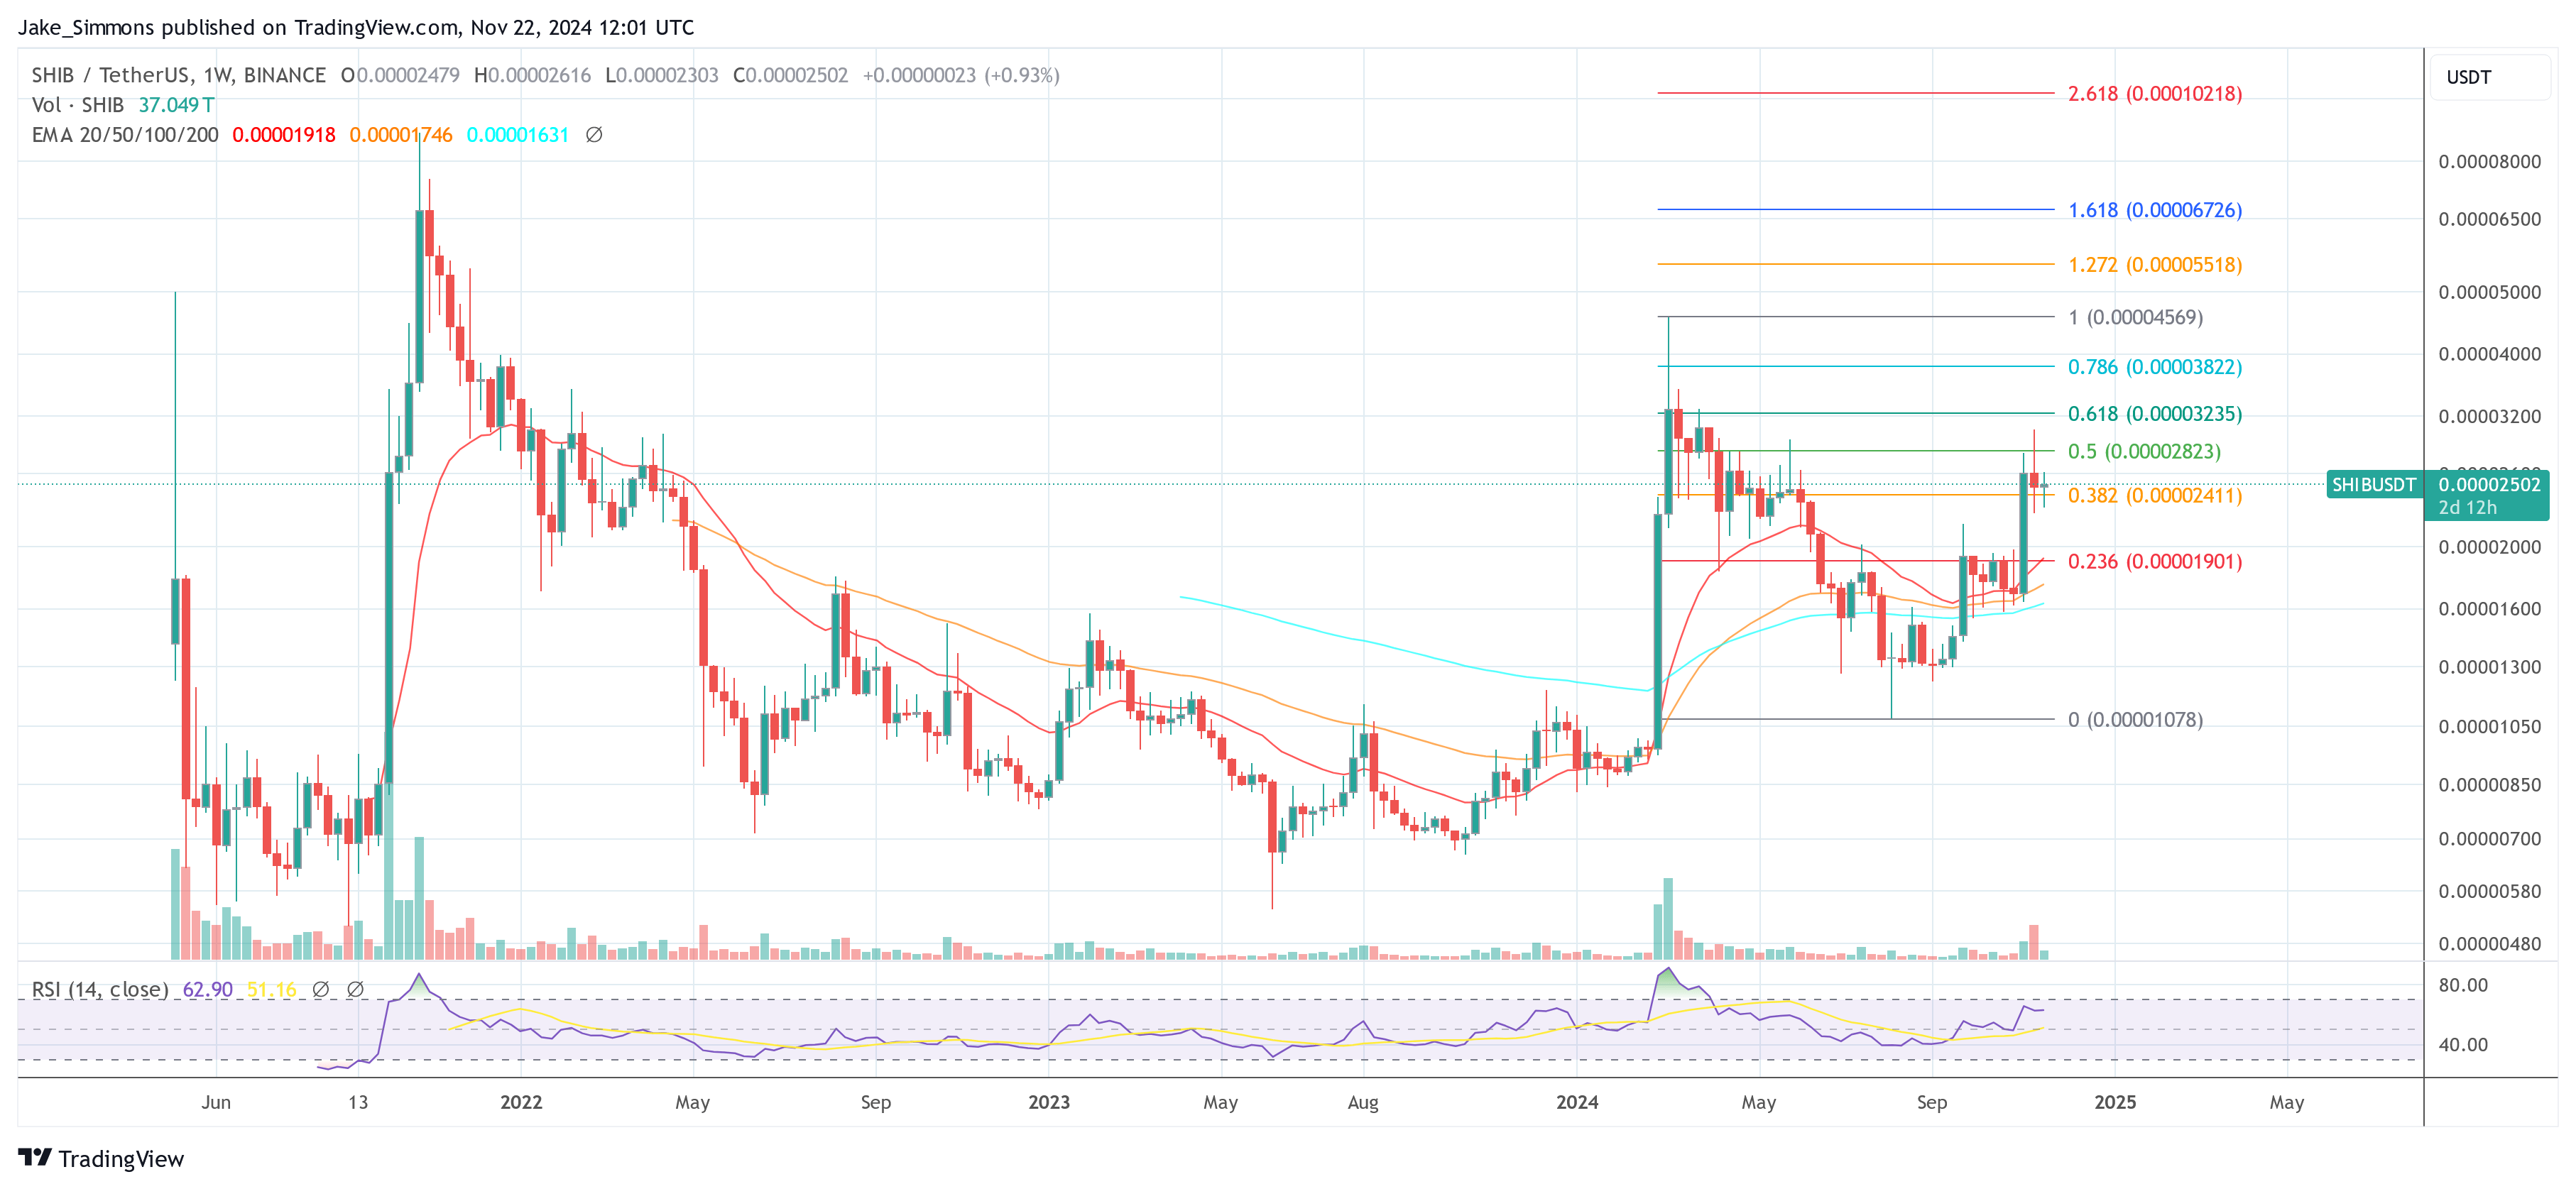
Task: Click the Jun label on time axis
Action: click(216, 1102)
